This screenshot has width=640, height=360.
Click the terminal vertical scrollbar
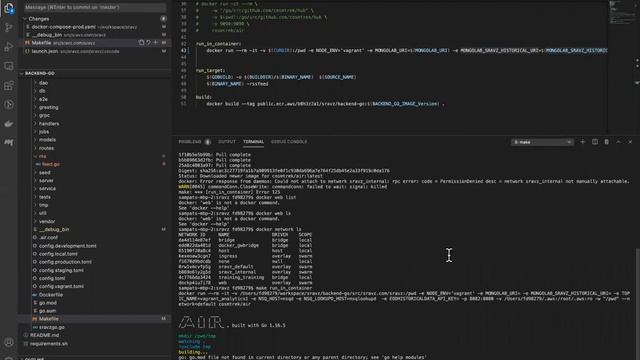coord(638,302)
